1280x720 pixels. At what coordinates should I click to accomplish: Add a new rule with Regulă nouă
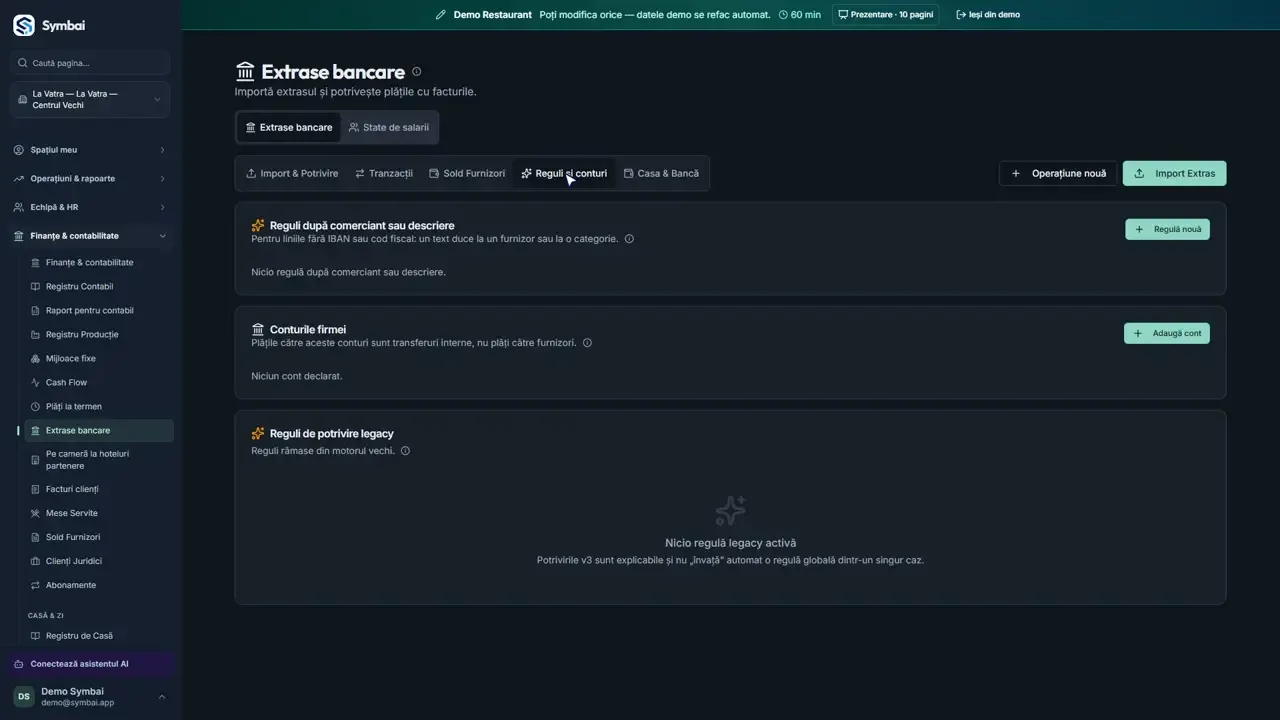click(x=1167, y=229)
